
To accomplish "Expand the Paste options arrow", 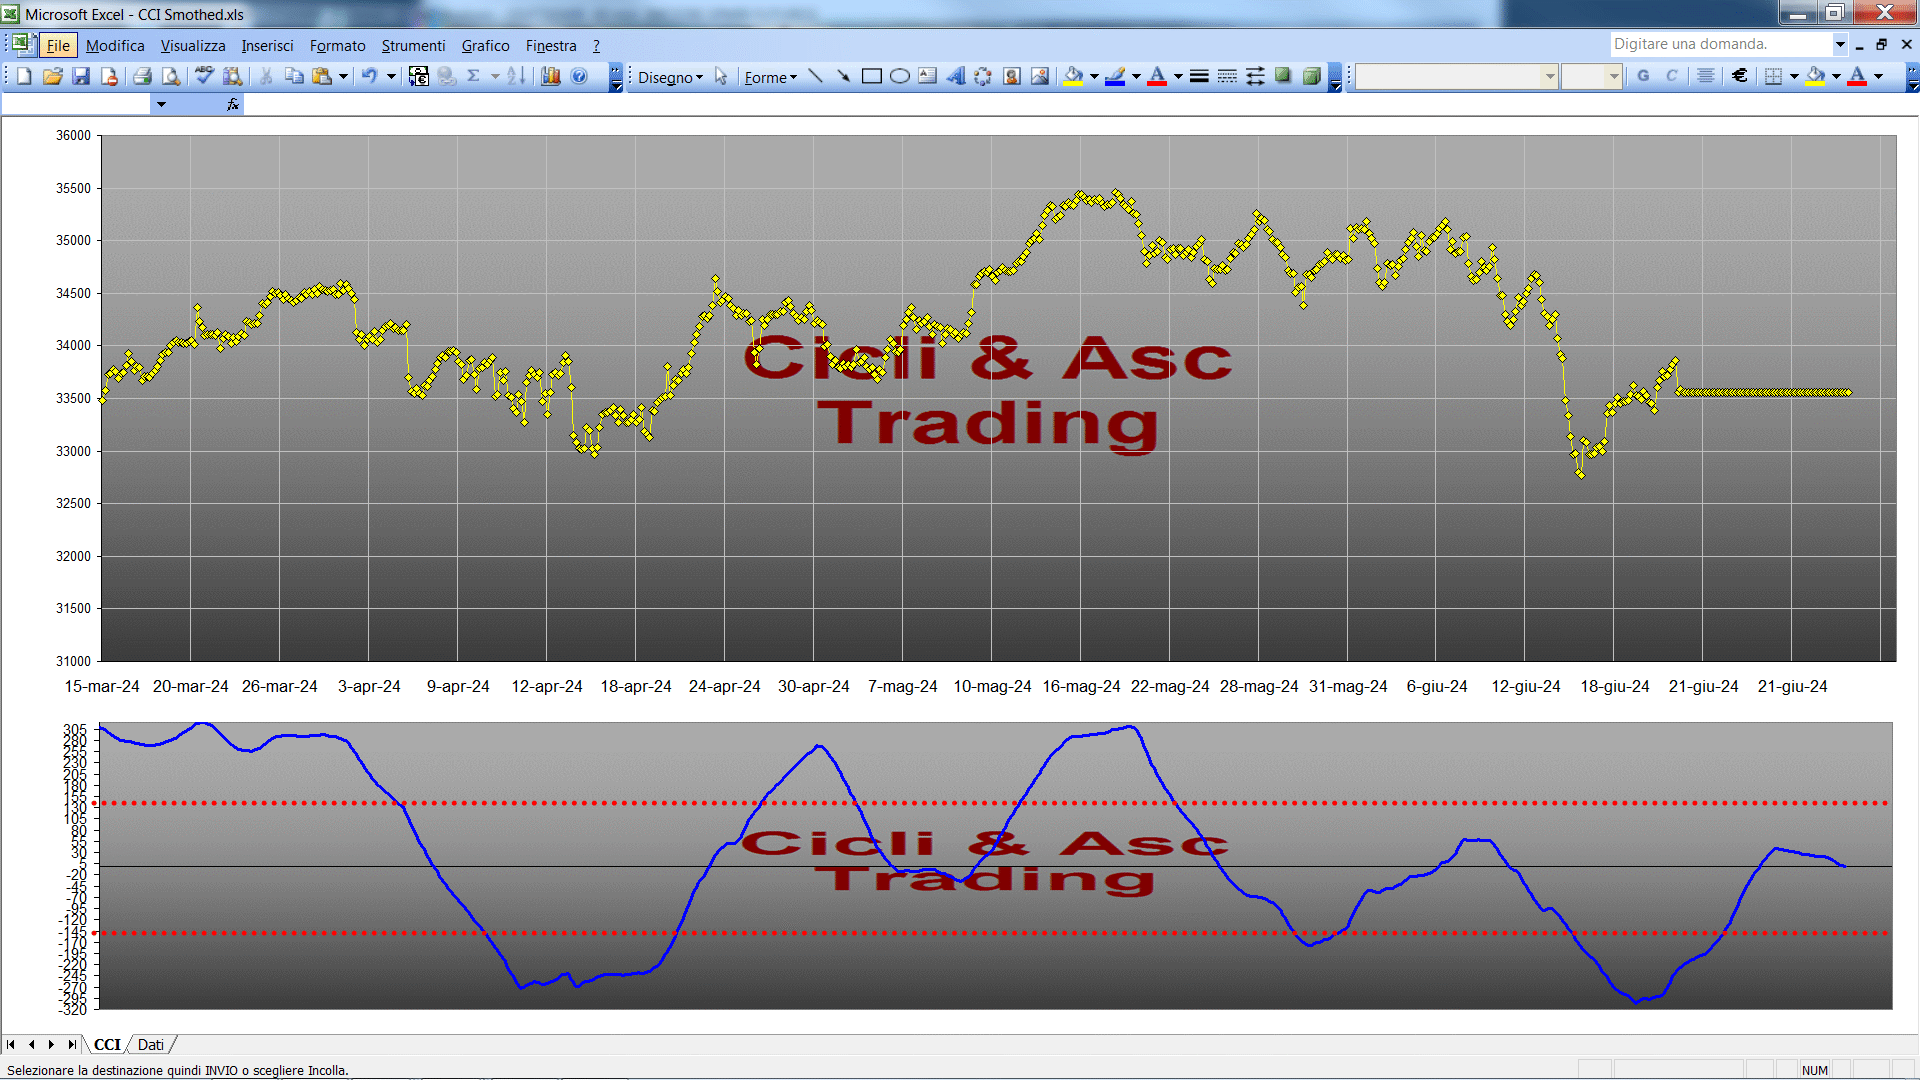I will pos(343,76).
